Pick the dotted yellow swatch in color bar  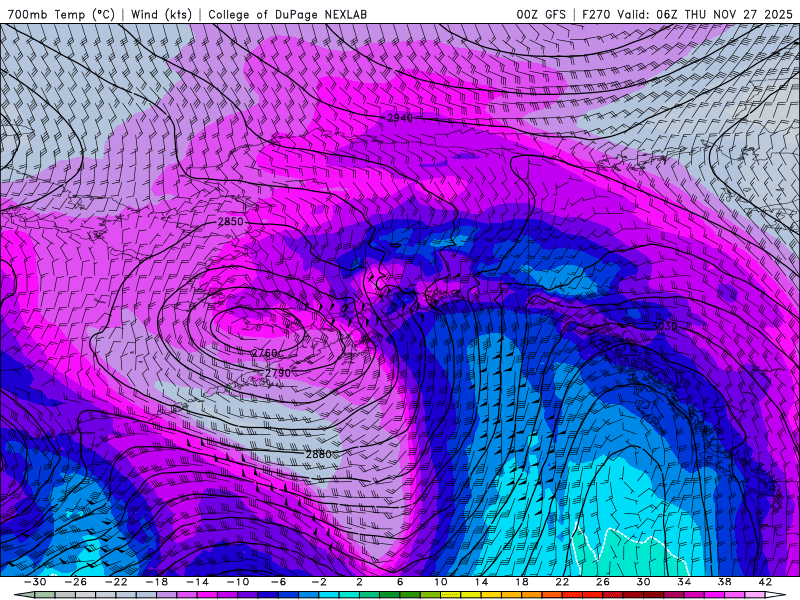pyautogui.click(x=451, y=595)
